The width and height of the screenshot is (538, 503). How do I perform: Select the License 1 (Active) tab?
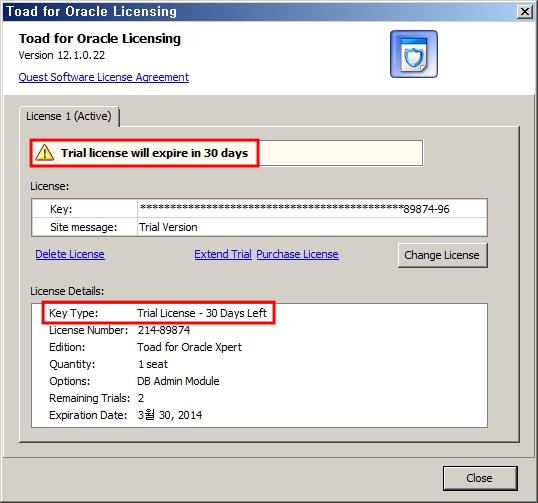[69, 116]
